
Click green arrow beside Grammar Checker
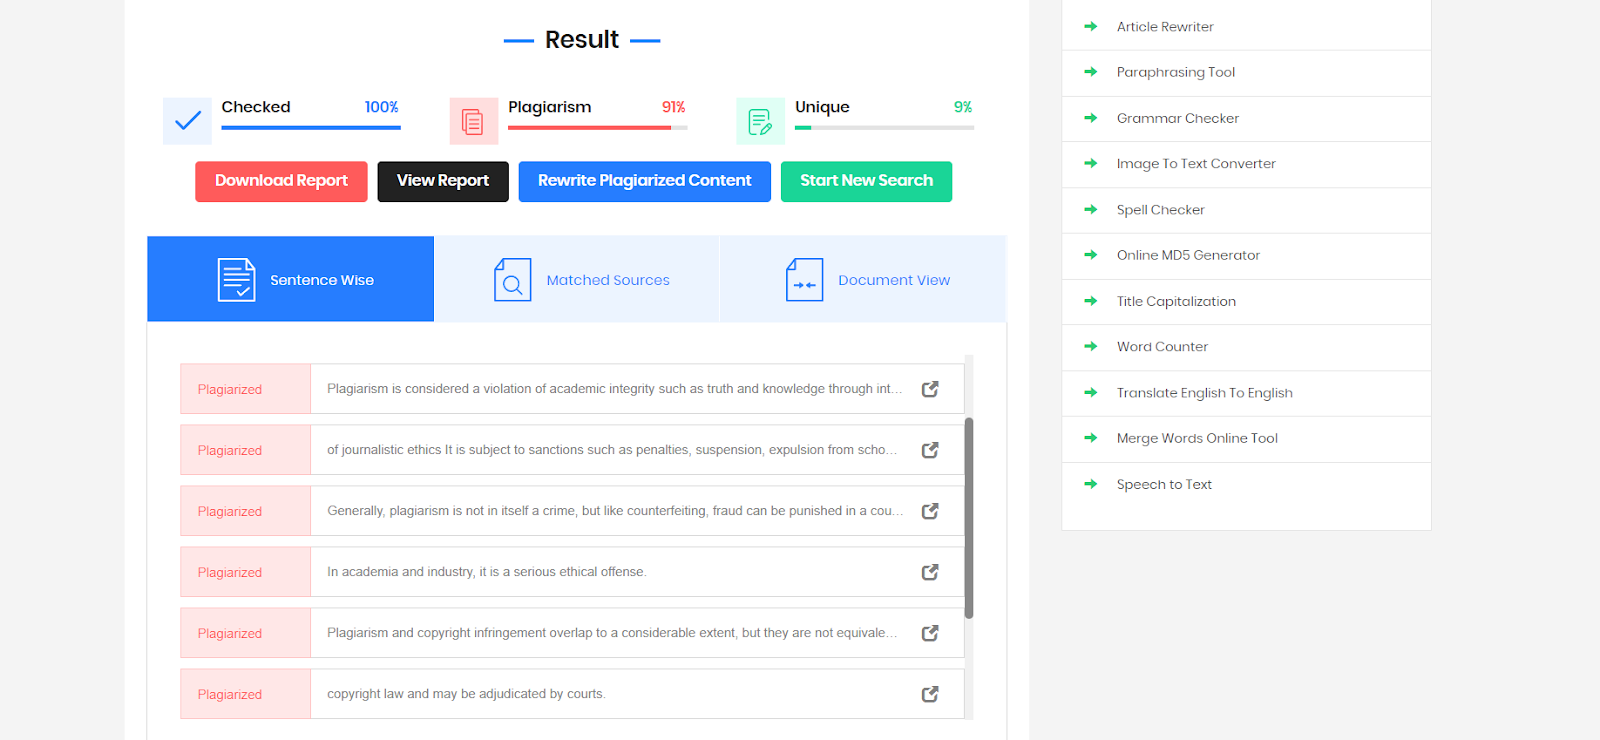pos(1091,118)
